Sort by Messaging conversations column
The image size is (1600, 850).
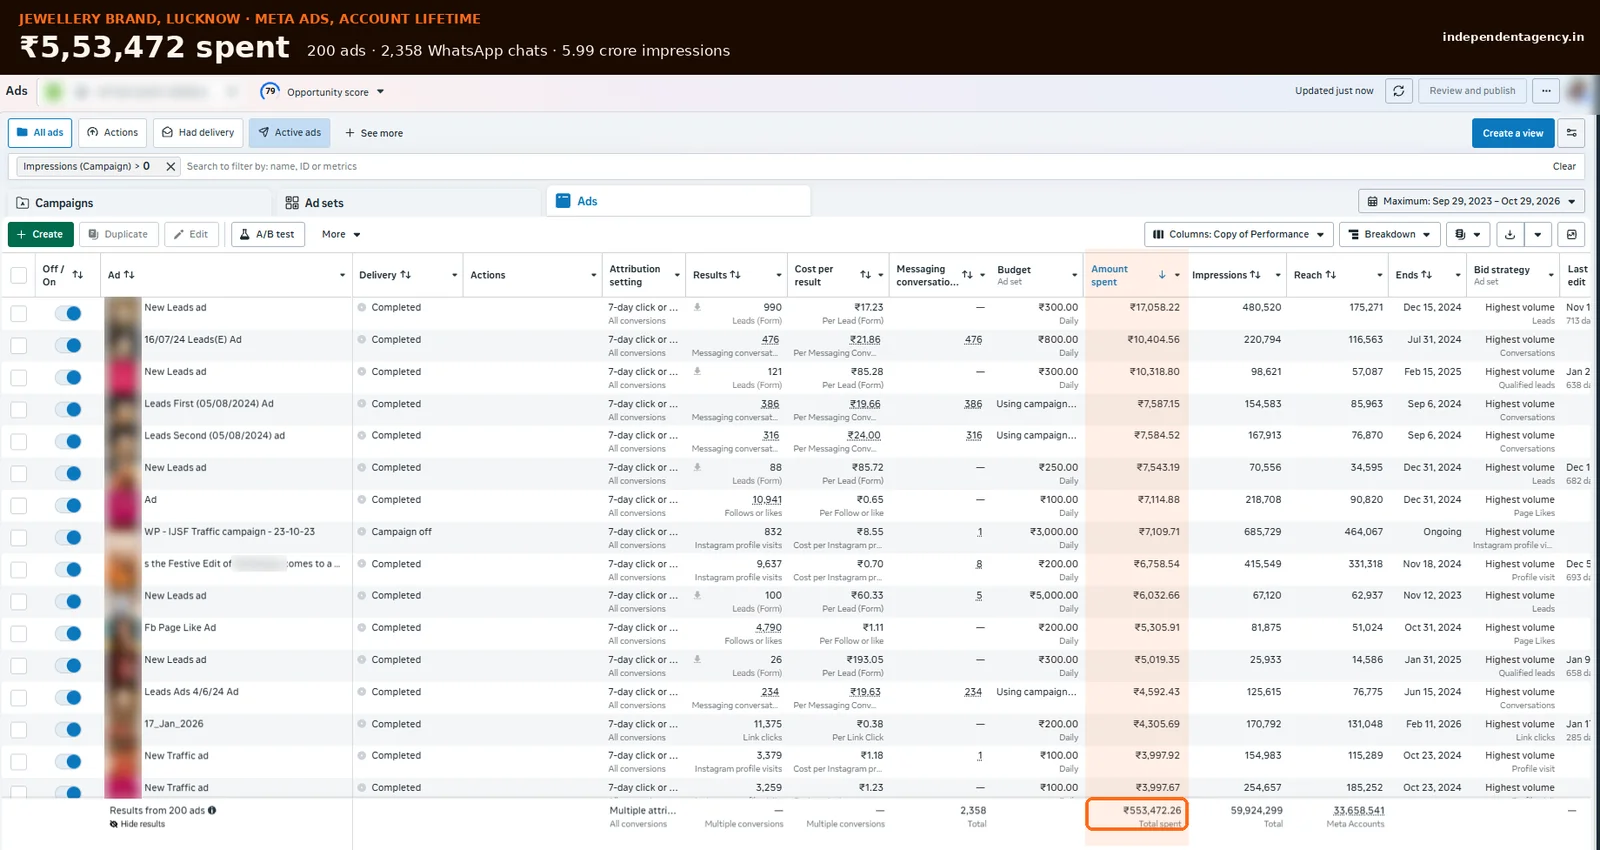coord(967,275)
